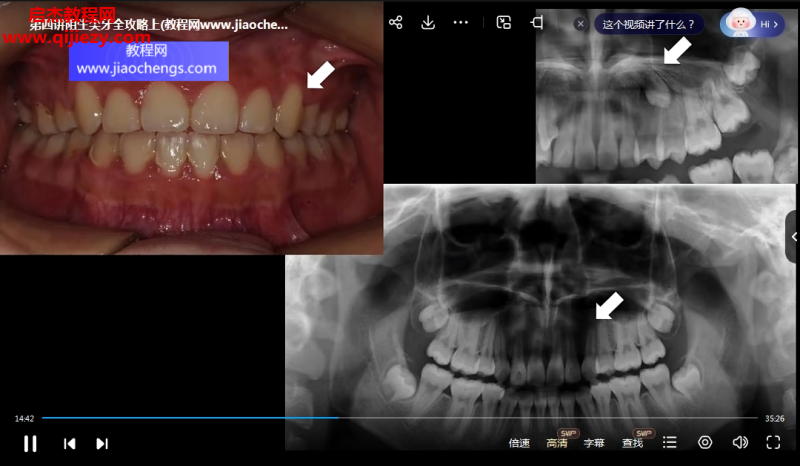Open the three-dot more options menu
800x466 pixels.
pyautogui.click(x=460, y=22)
